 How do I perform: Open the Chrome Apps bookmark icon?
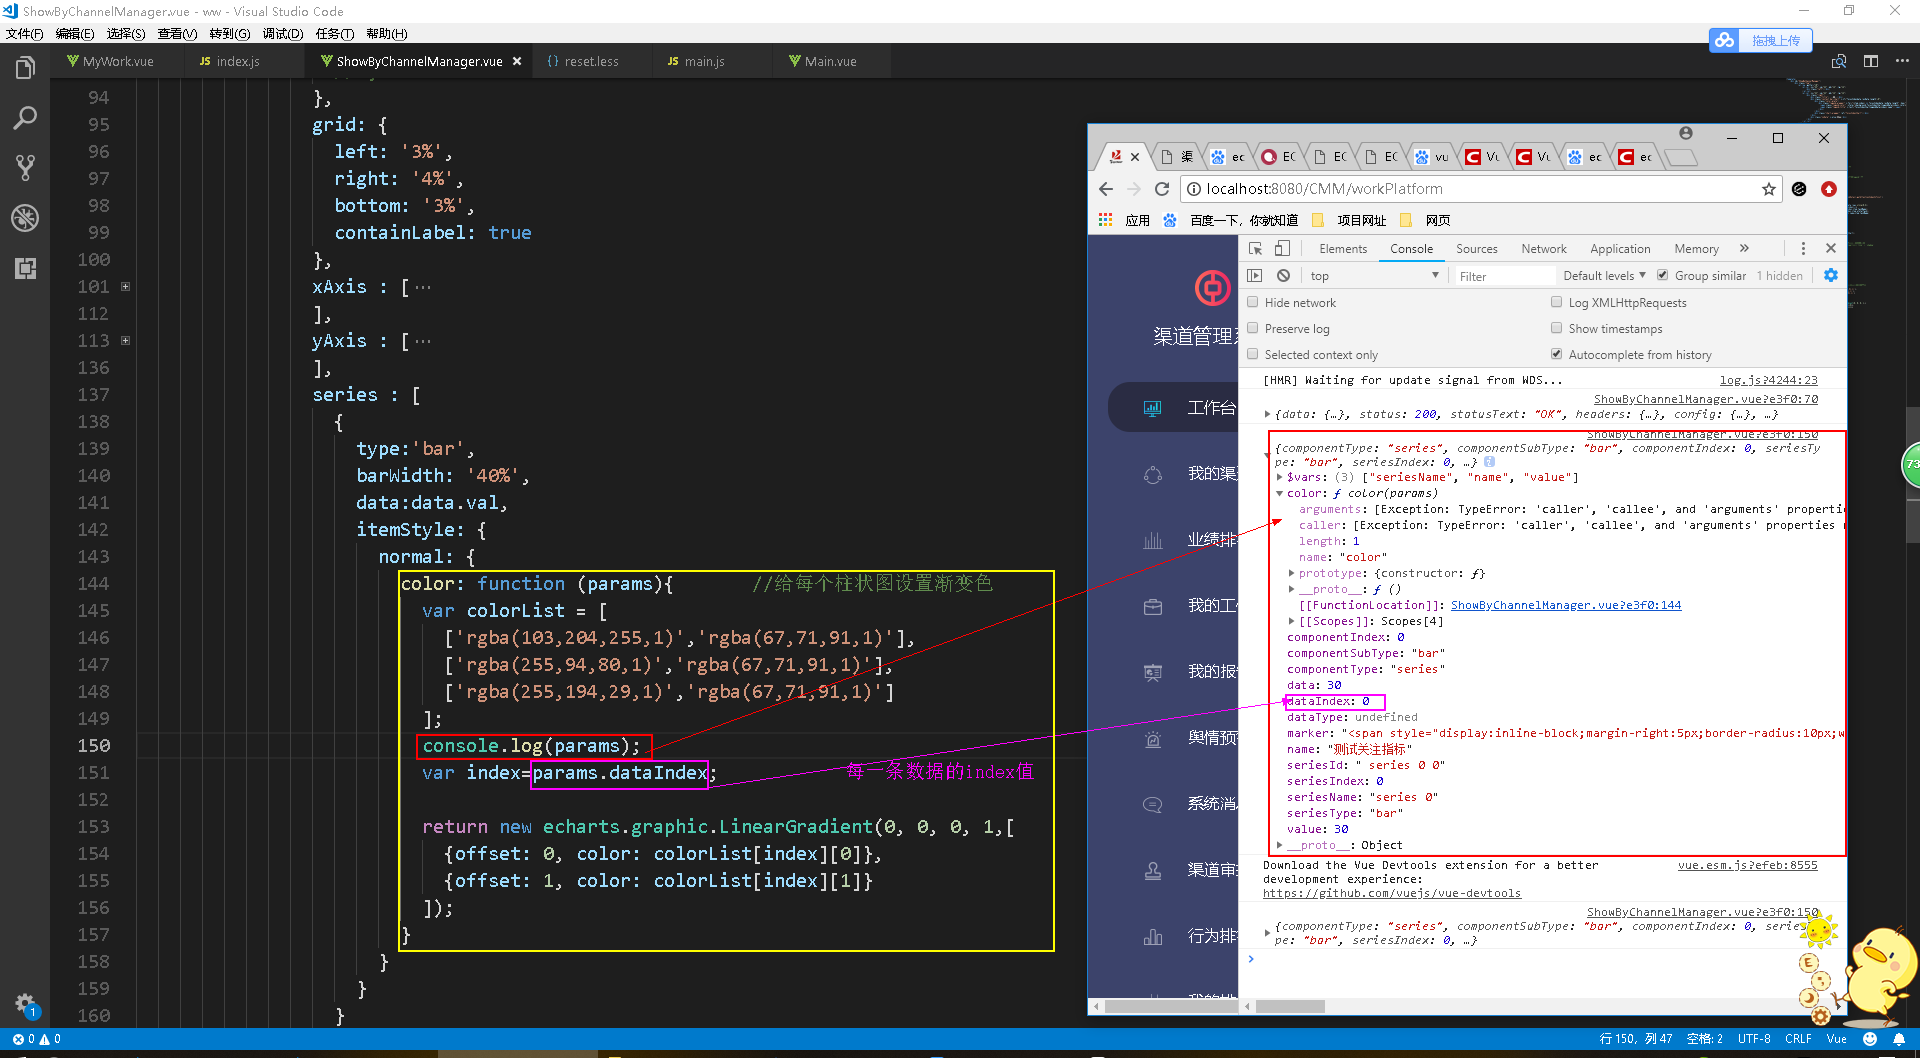tap(1105, 220)
